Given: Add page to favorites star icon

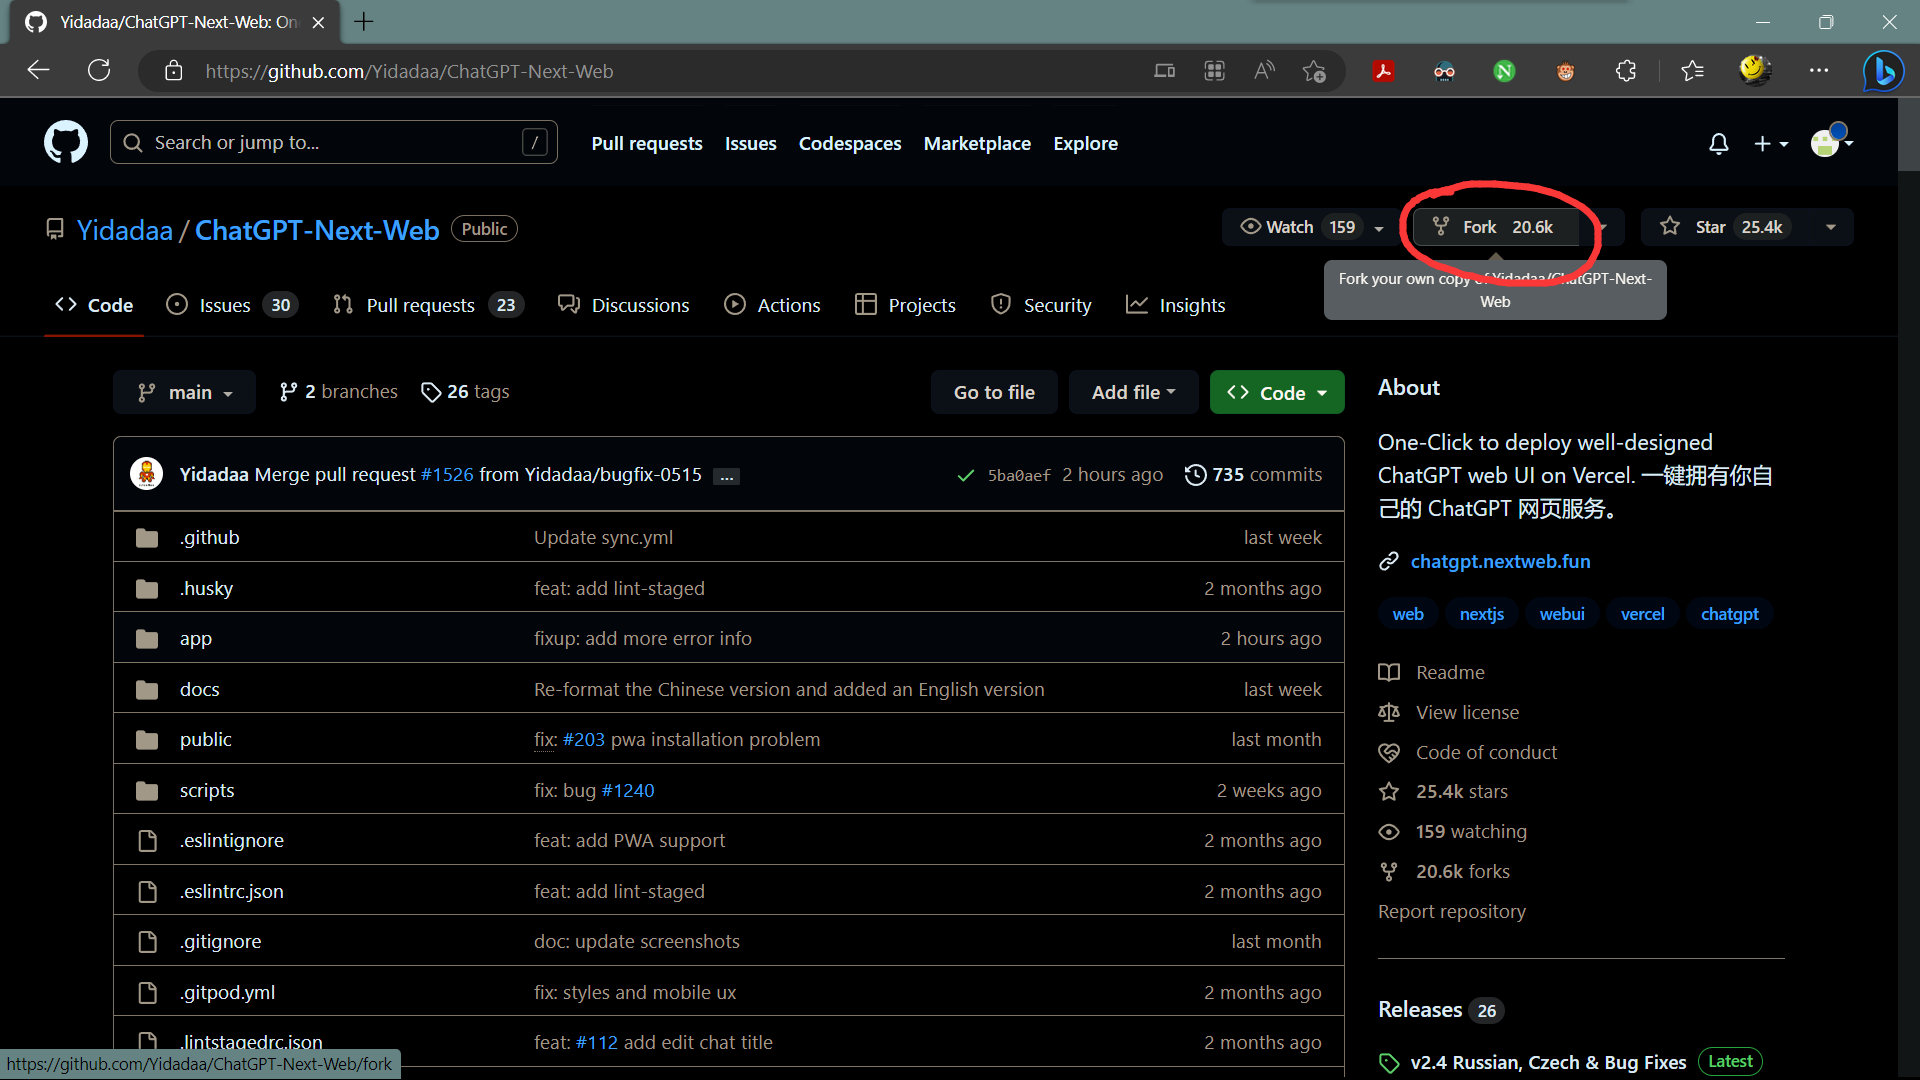Looking at the screenshot, I should click(x=1313, y=71).
